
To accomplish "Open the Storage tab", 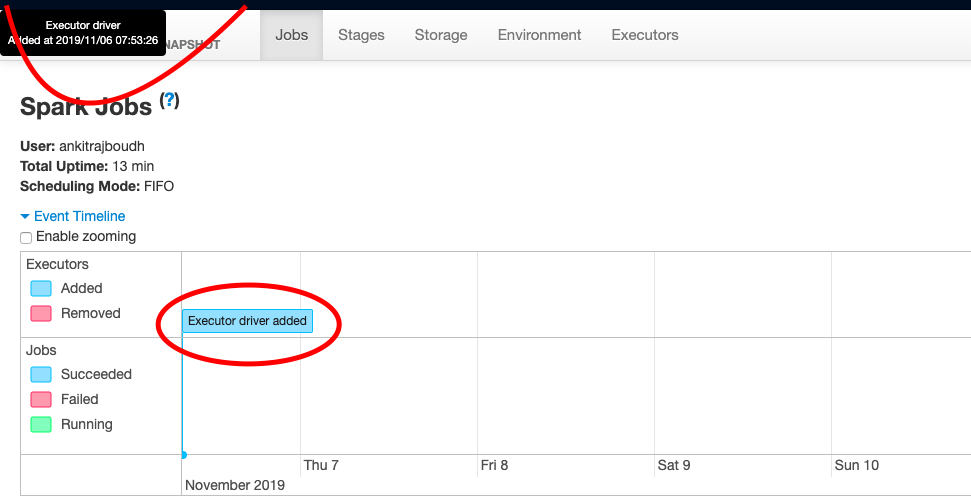I will point(441,35).
